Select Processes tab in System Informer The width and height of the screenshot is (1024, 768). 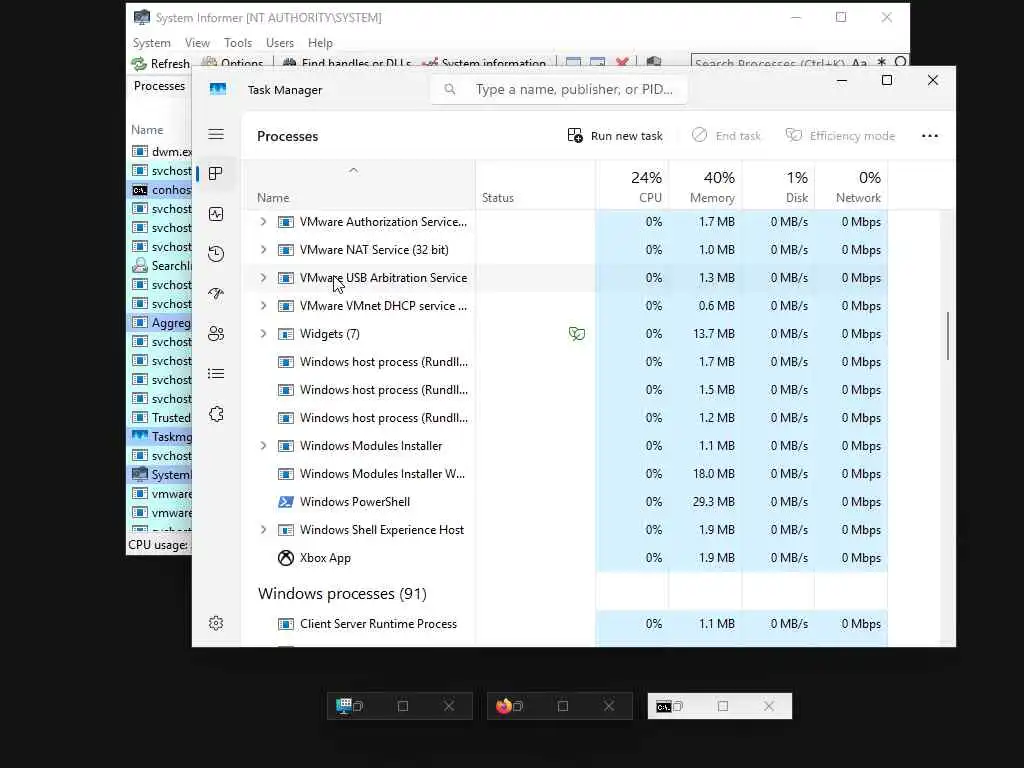[159, 86]
